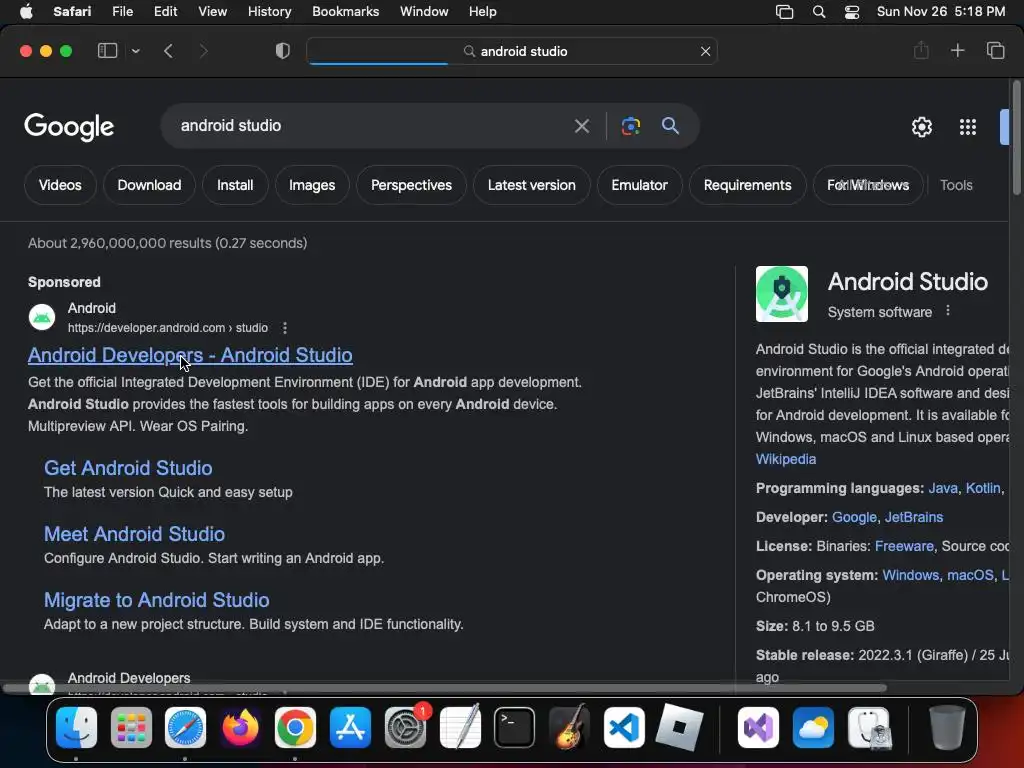Go back with the Safari back arrow
Image resolution: width=1024 pixels, height=768 pixels.
point(168,51)
